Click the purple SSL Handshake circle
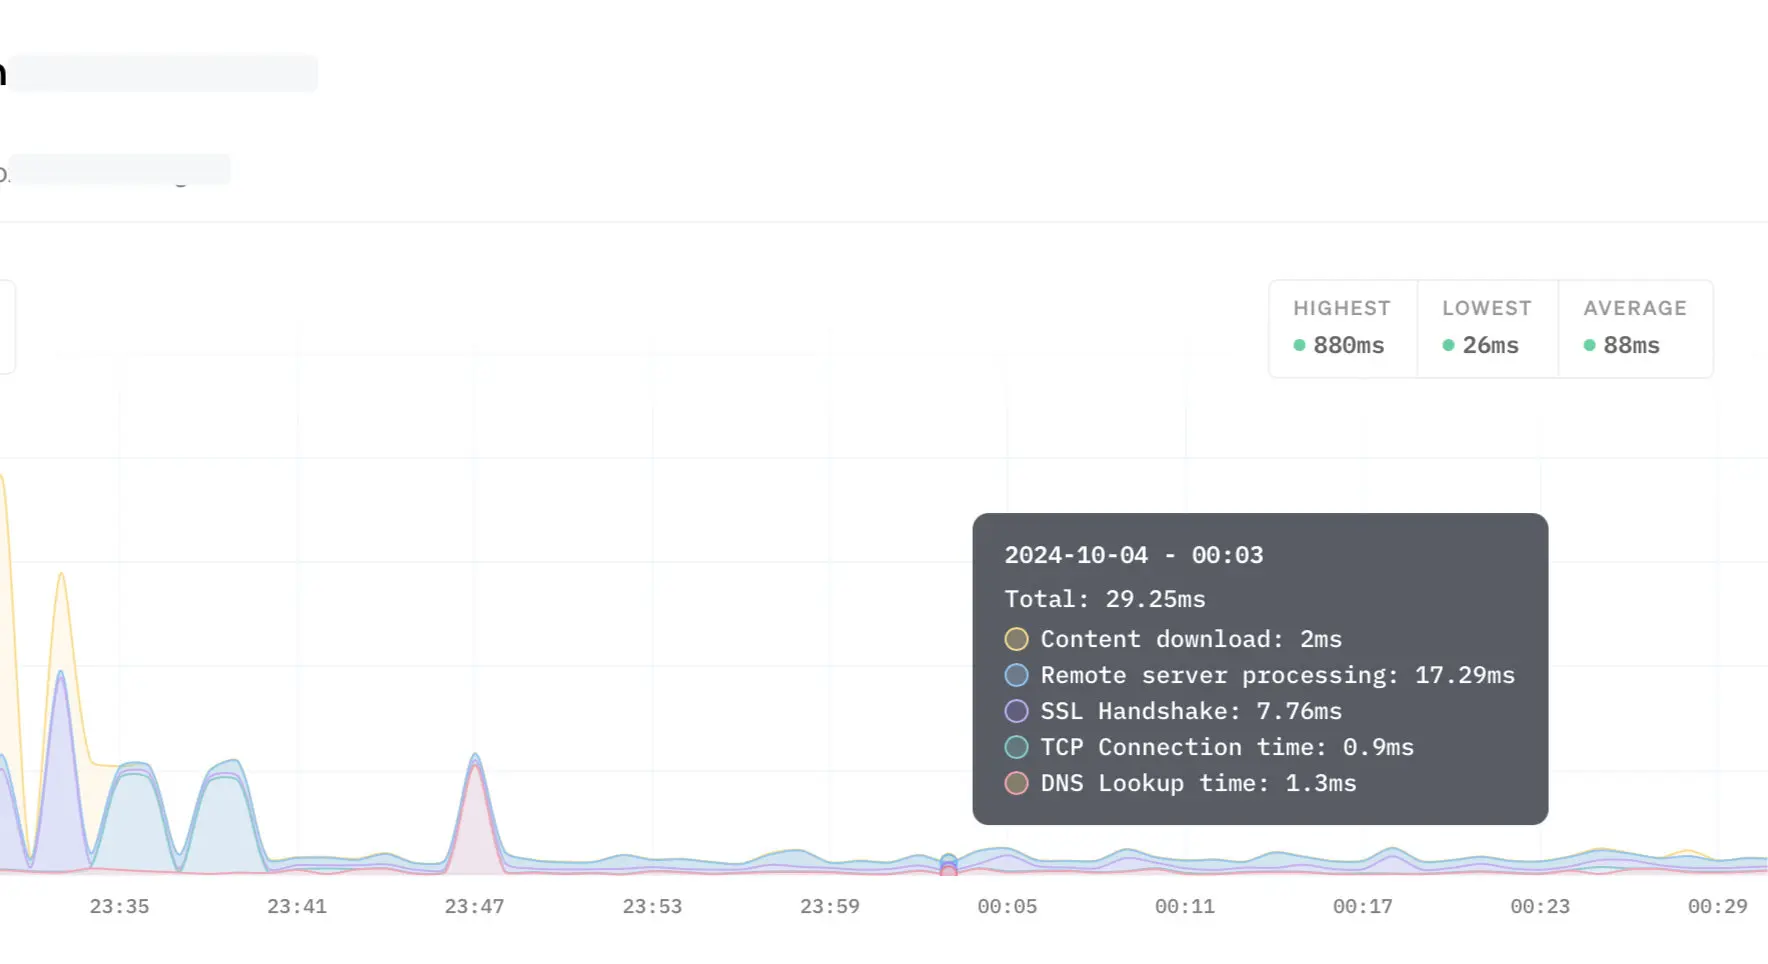The width and height of the screenshot is (1768, 964). [x=1016, y=711]
